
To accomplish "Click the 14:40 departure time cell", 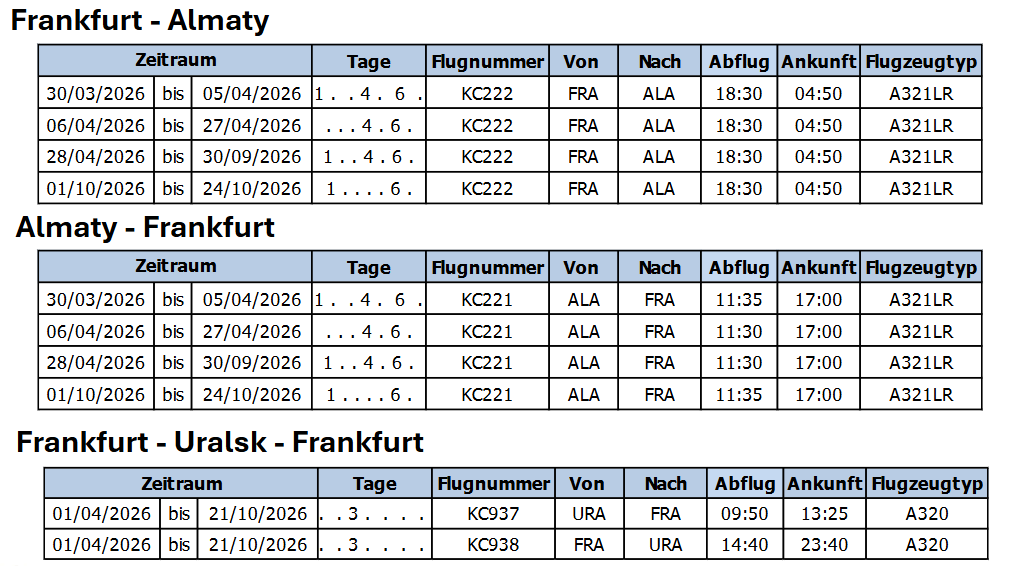I will click(745, 545).
